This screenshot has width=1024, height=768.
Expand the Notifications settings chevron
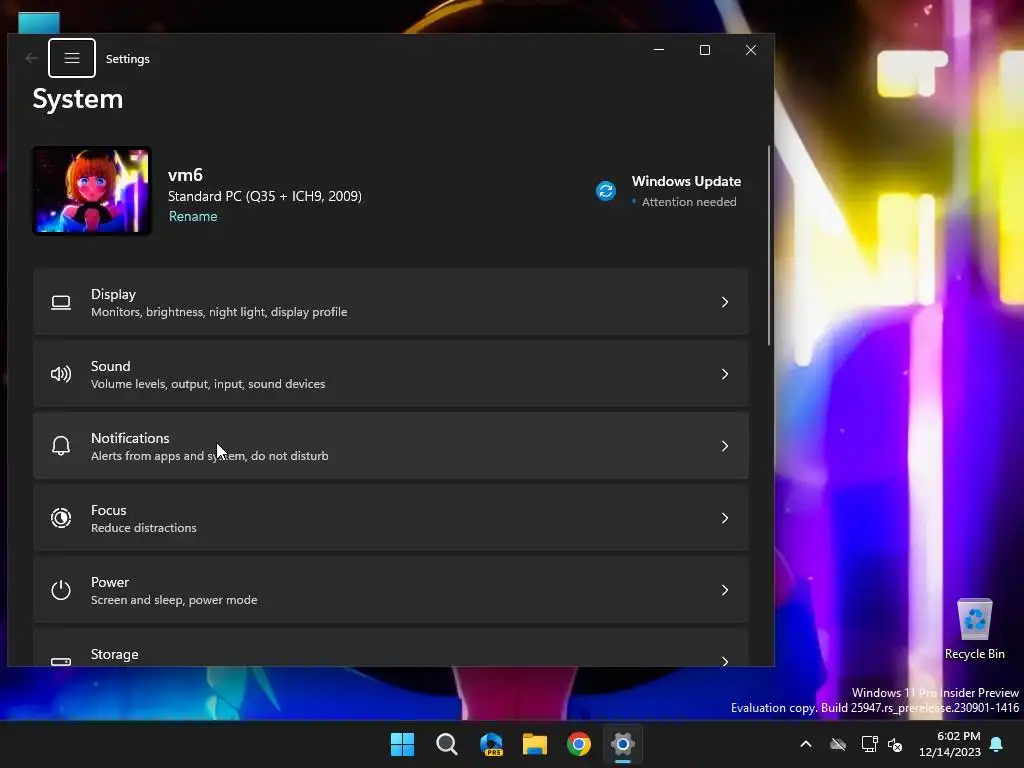click(724, 446)
